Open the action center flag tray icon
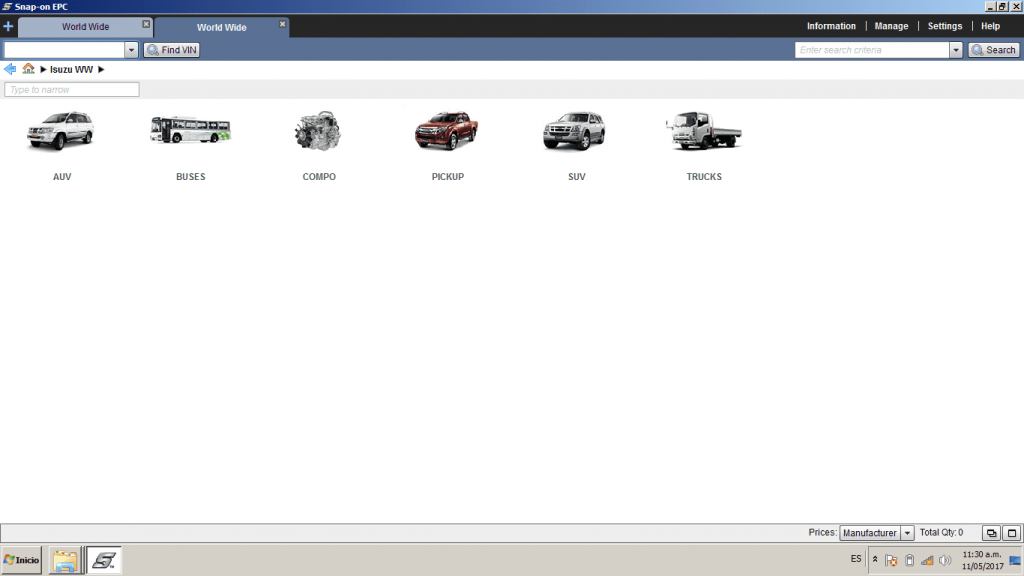The image size is (1024, 576). 891,560
